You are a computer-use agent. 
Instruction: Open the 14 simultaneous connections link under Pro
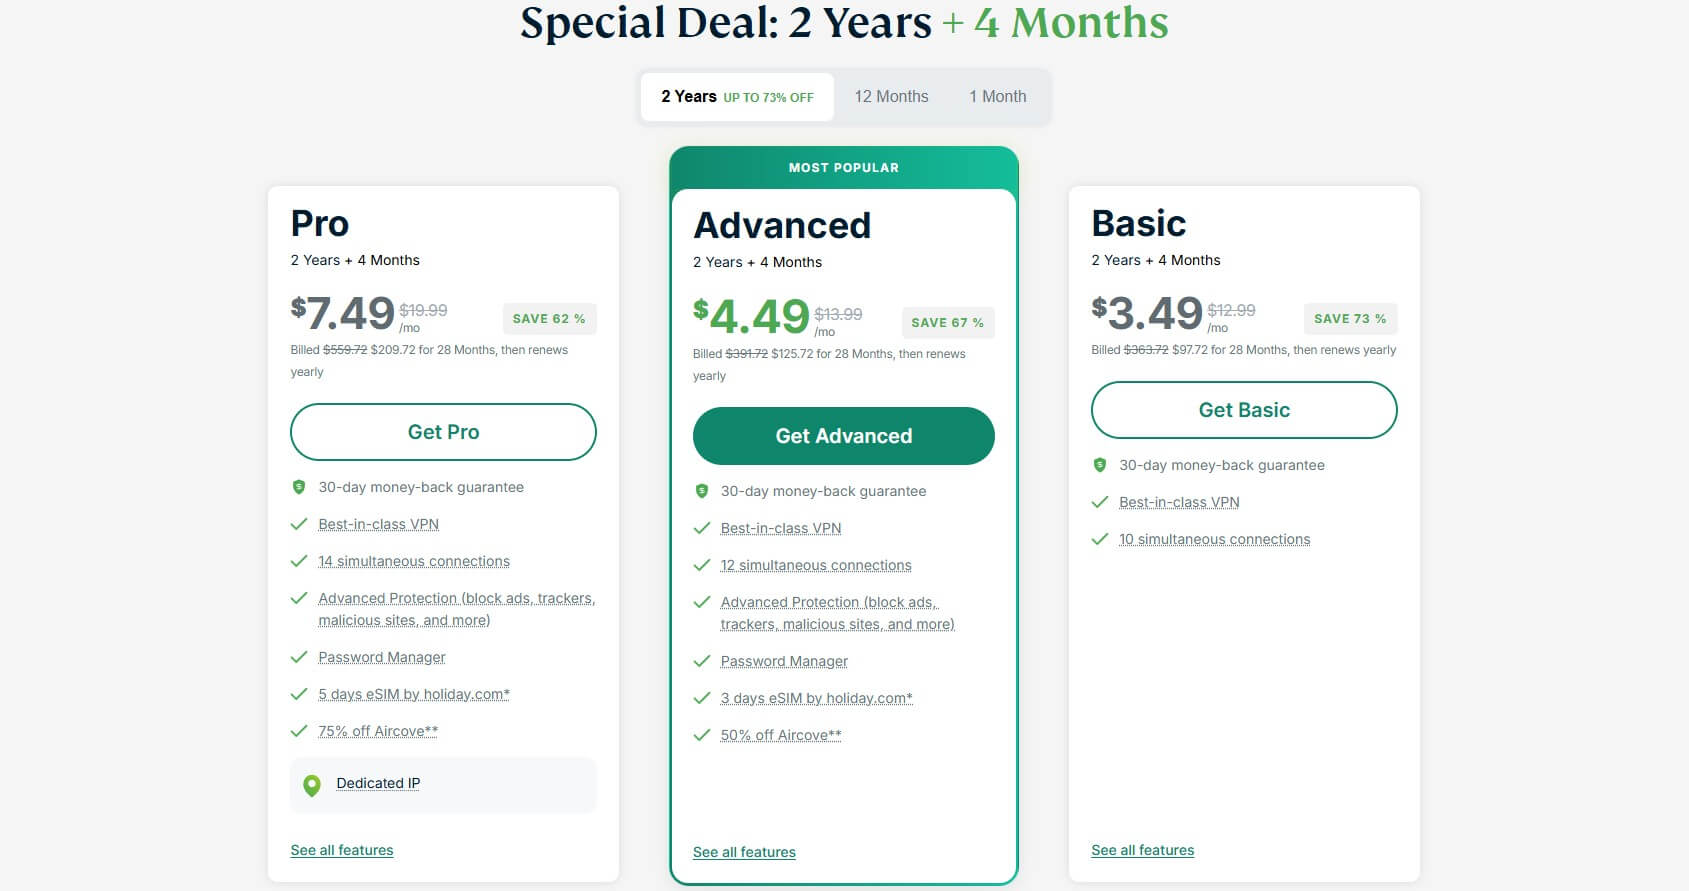click(x=414, y=561)
